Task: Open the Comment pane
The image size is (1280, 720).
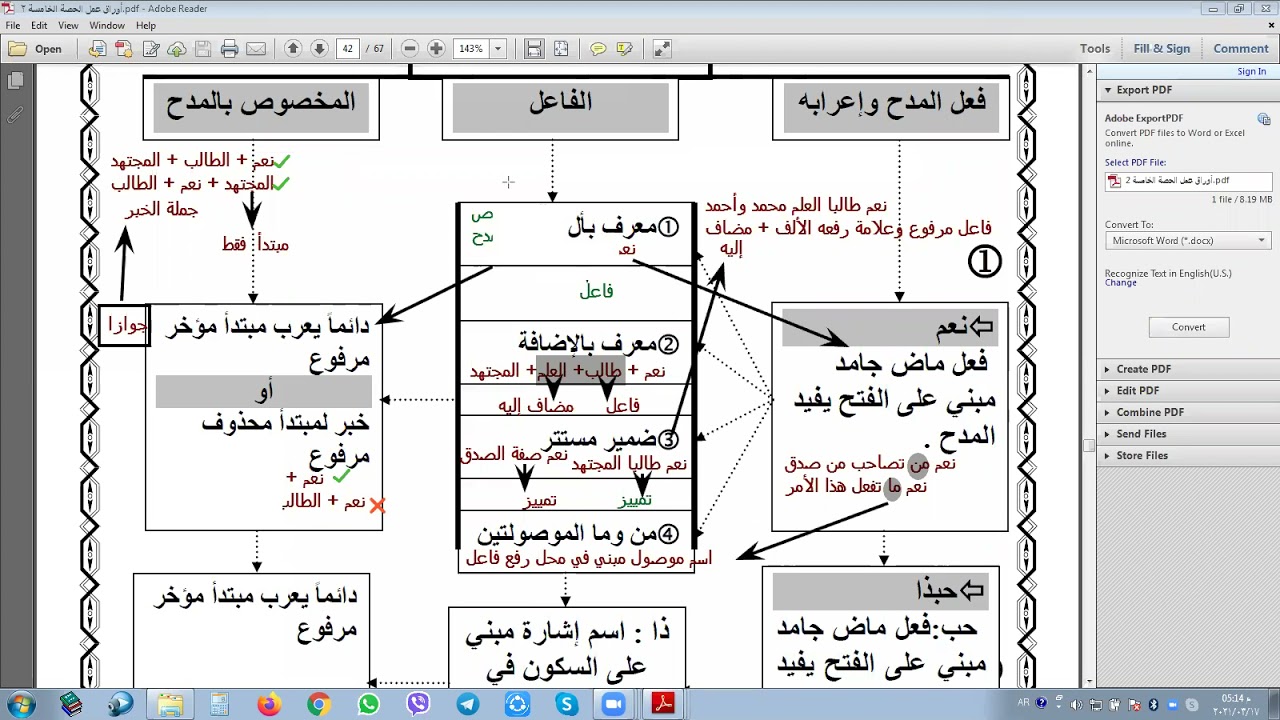Action: (1241, 48)
